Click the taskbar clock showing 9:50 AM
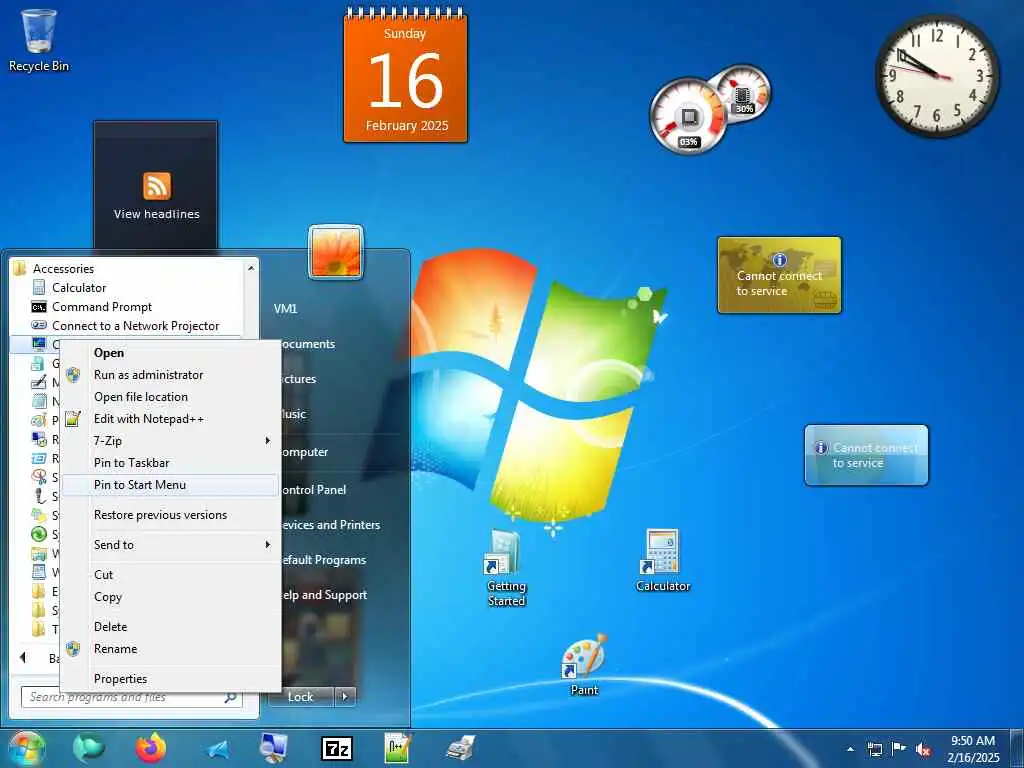Viewport: 1024px width, 768px height. pos(973,749)
